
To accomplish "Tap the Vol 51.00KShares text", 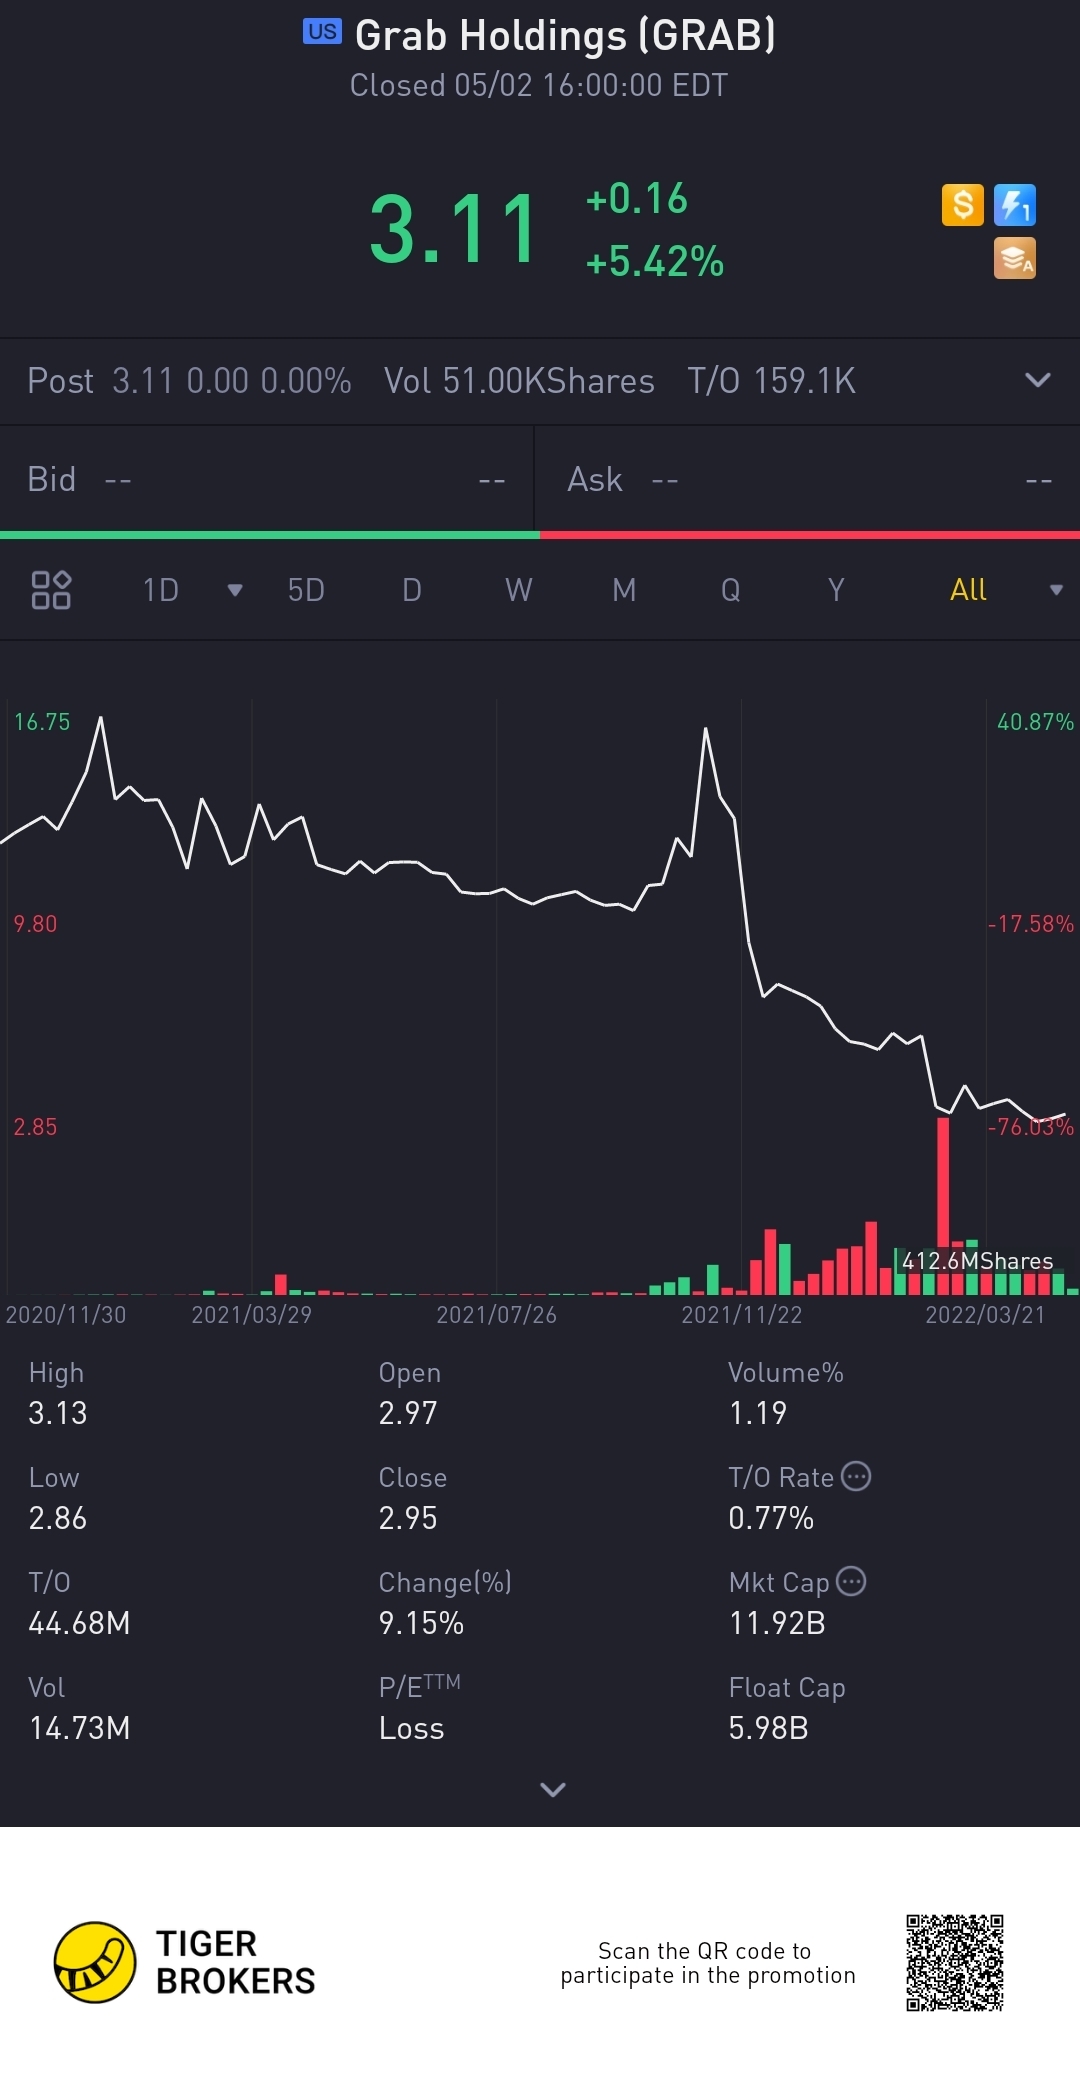I will click(519, 381).
